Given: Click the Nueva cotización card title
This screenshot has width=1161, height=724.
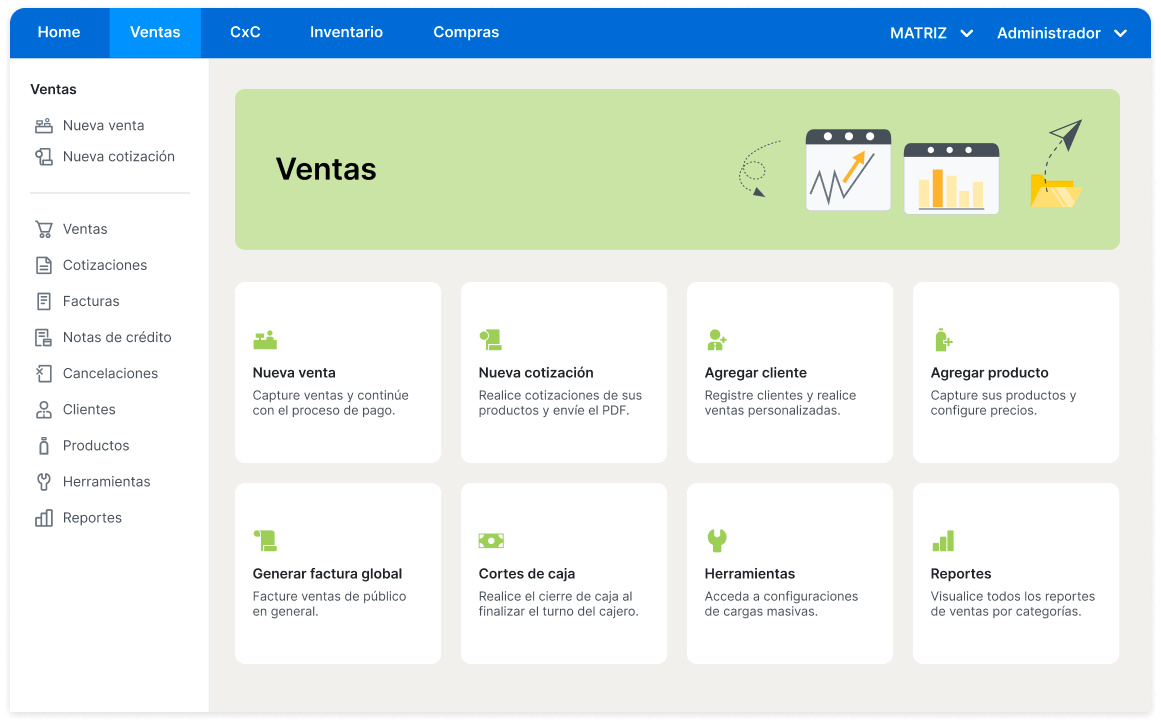Looking at the screenshot, I should [x=536, y=373].
